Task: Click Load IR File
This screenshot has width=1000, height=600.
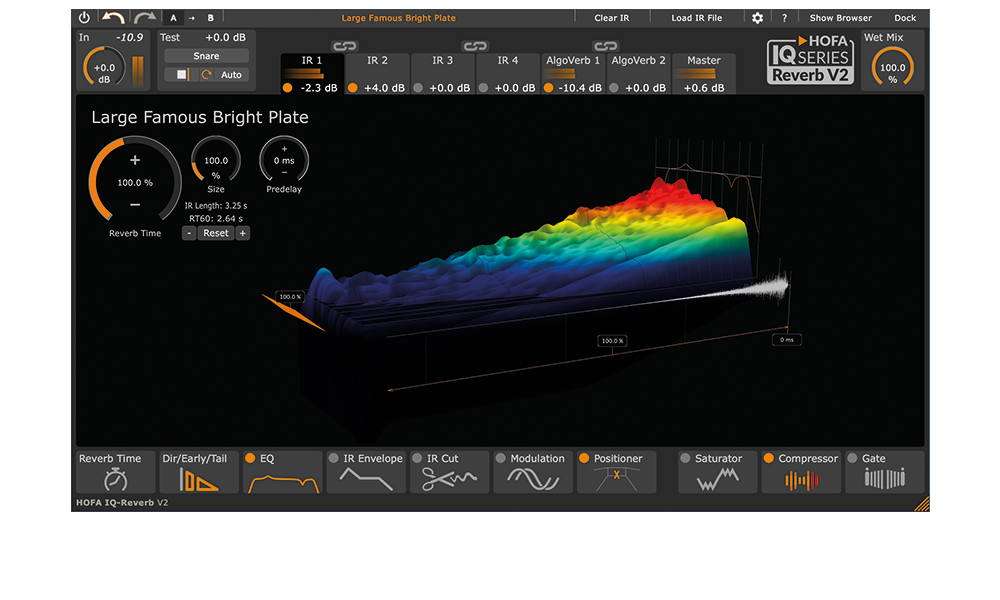Action: 696,18
